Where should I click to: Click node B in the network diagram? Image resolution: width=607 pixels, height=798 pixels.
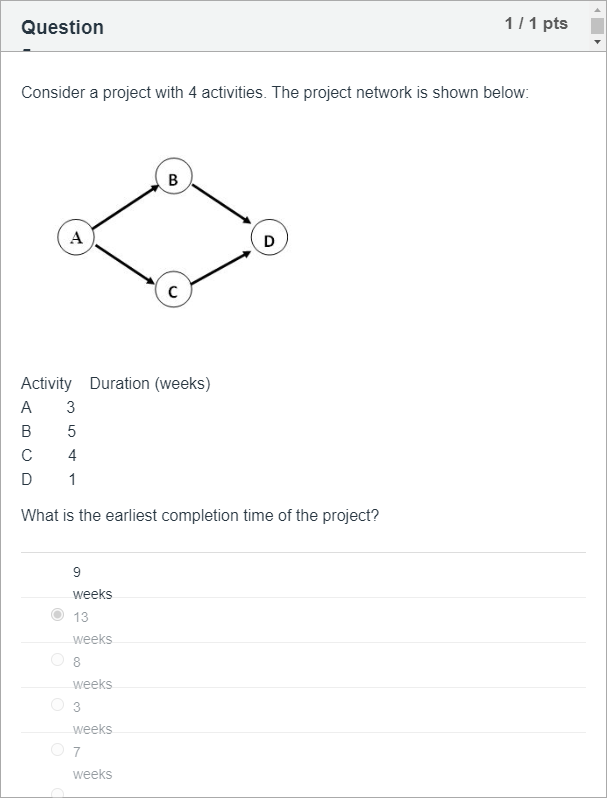[x=174, y=176]
